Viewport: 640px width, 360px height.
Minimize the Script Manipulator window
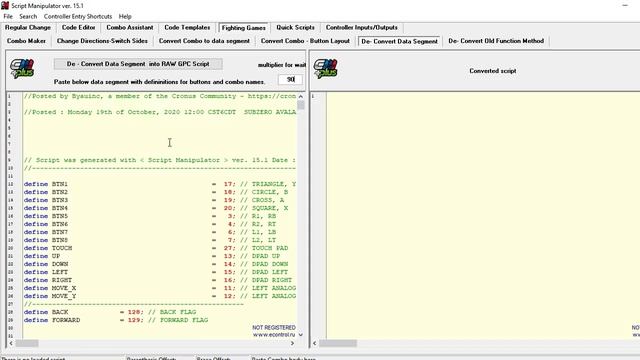[625, 5]
